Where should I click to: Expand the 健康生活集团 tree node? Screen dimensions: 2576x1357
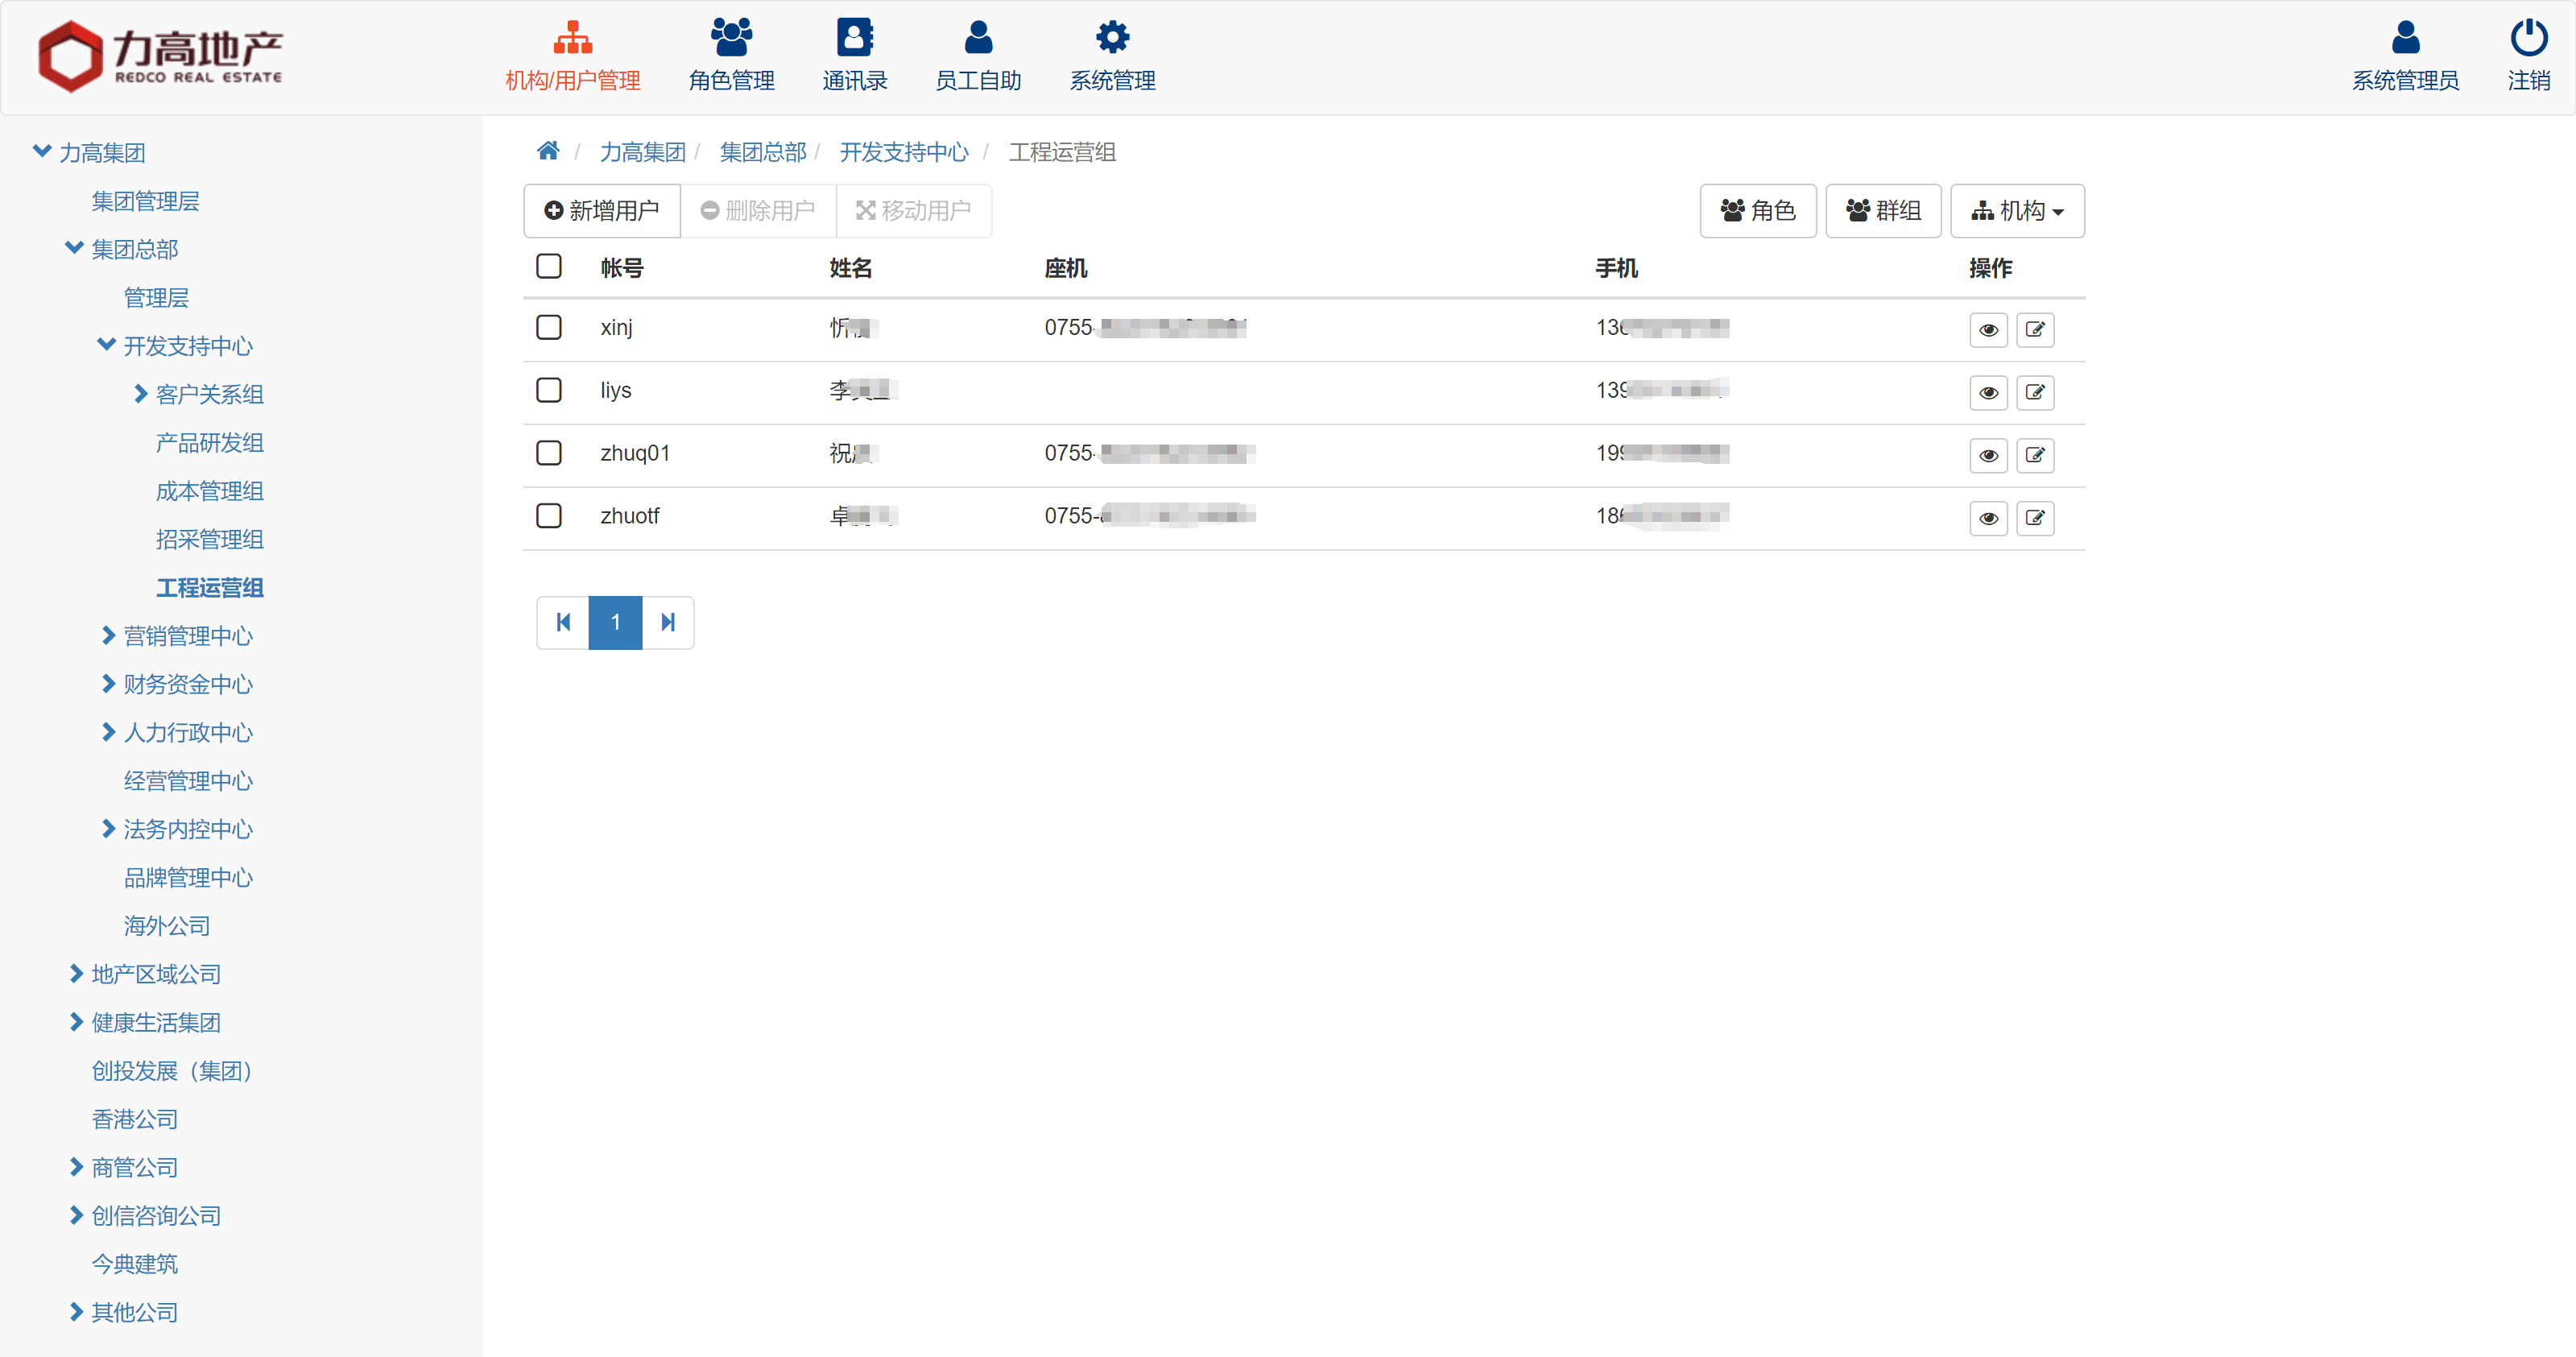(76, 1021)
